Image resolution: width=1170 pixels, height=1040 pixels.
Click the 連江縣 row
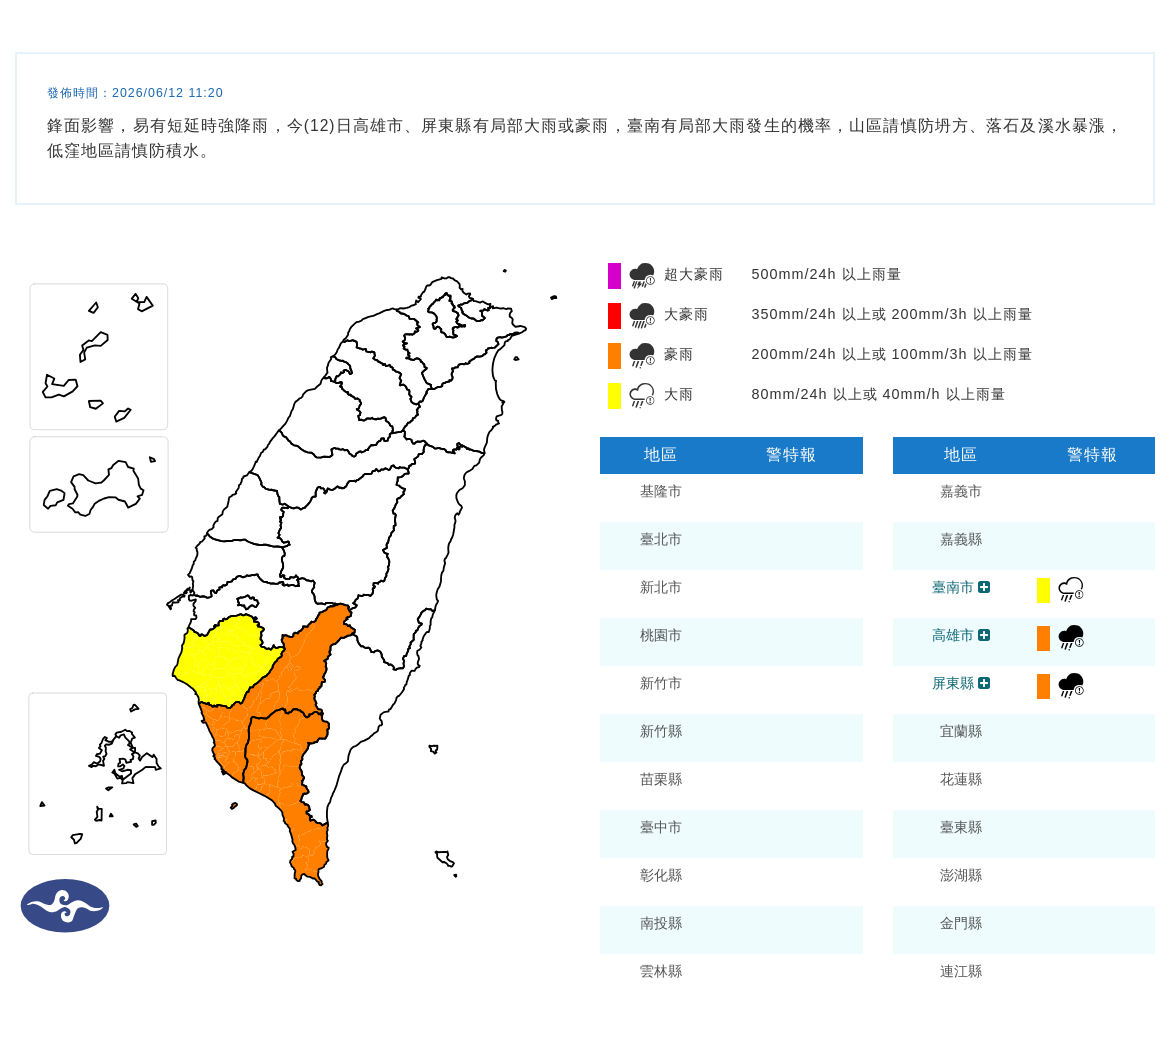point(1024,978)
